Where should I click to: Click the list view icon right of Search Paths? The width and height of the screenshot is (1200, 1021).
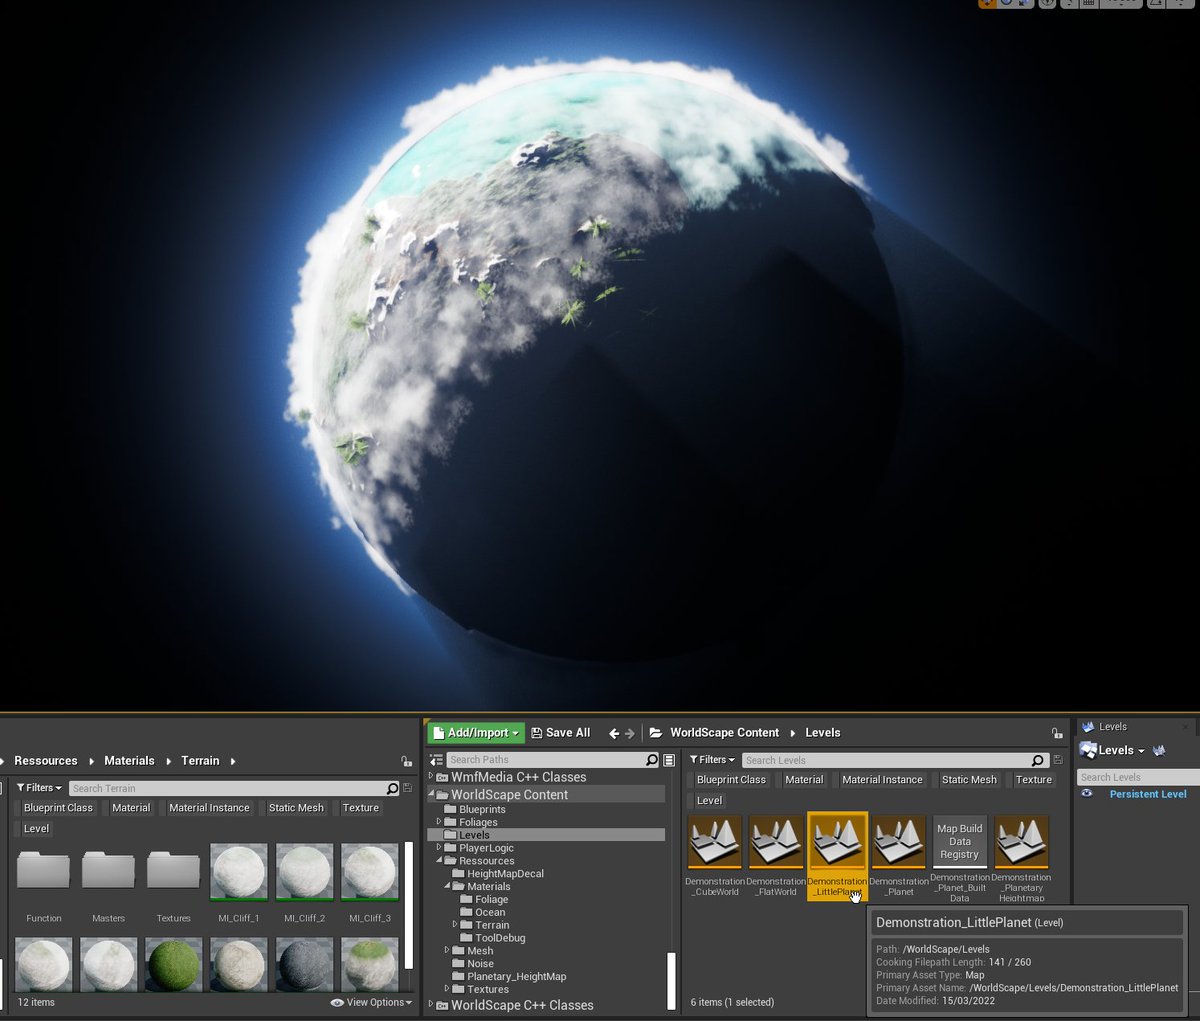coord(668,760)
